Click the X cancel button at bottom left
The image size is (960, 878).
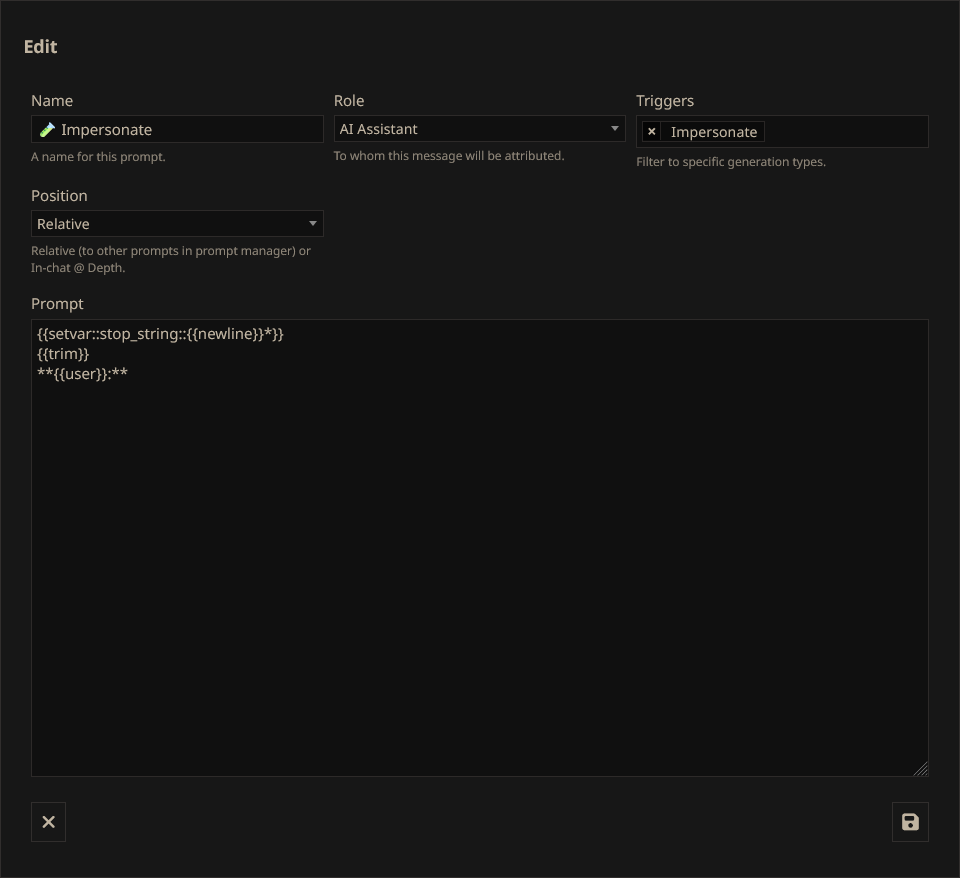[48, 822]
